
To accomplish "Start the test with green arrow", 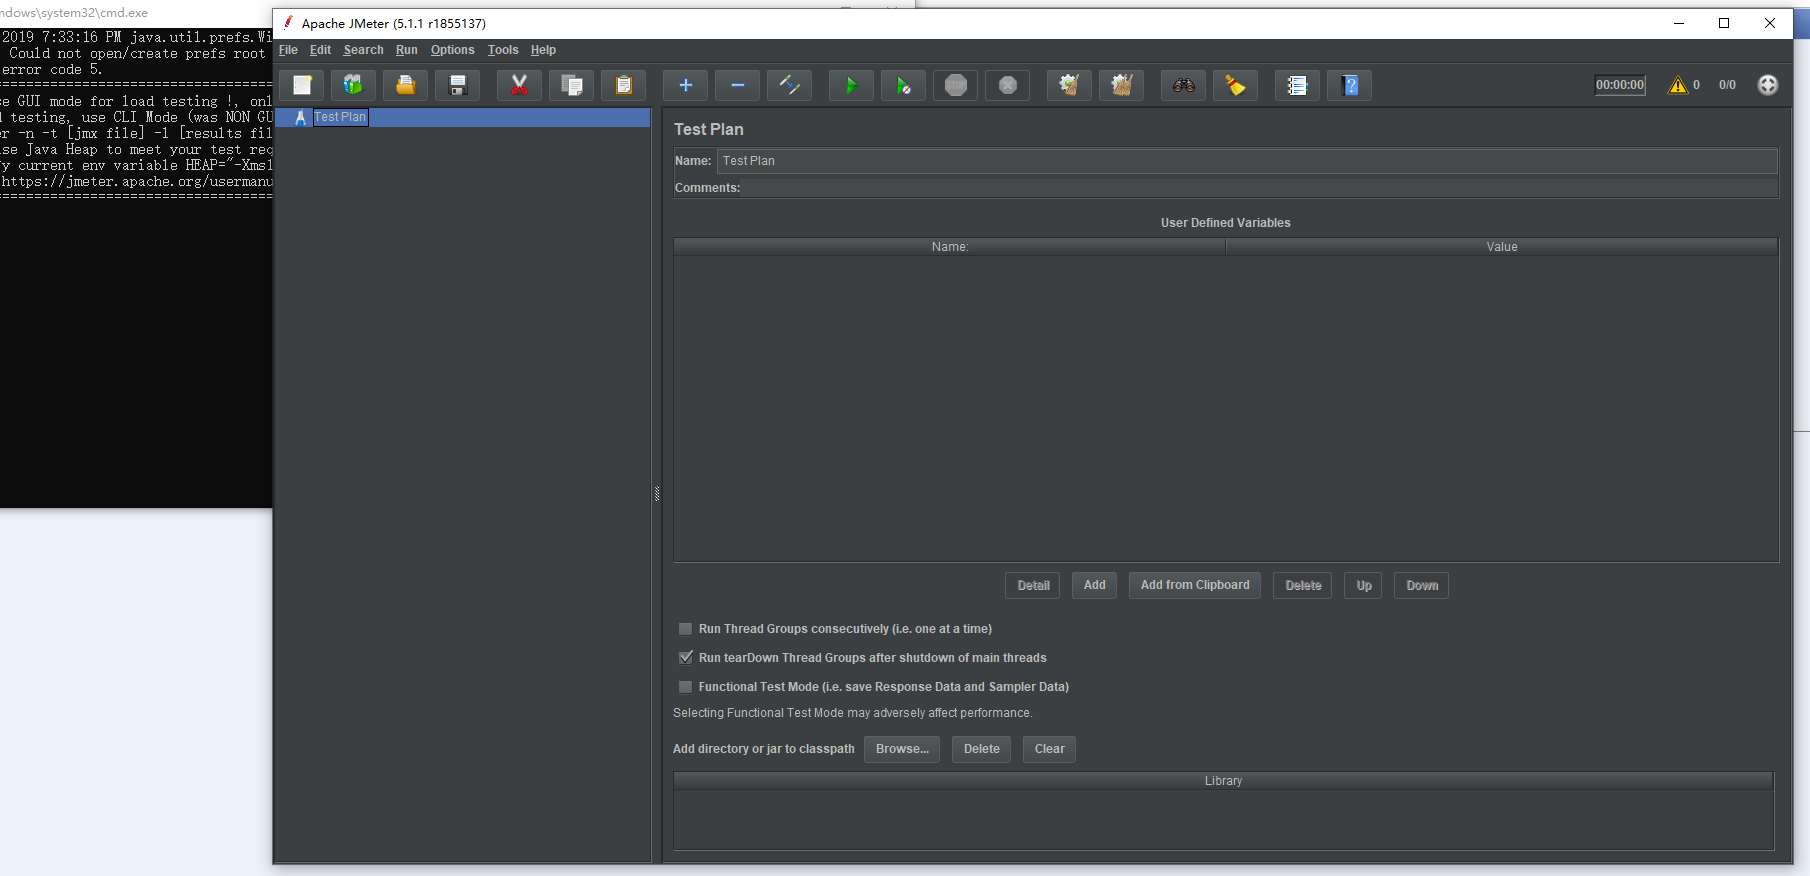I will point(851,85).
